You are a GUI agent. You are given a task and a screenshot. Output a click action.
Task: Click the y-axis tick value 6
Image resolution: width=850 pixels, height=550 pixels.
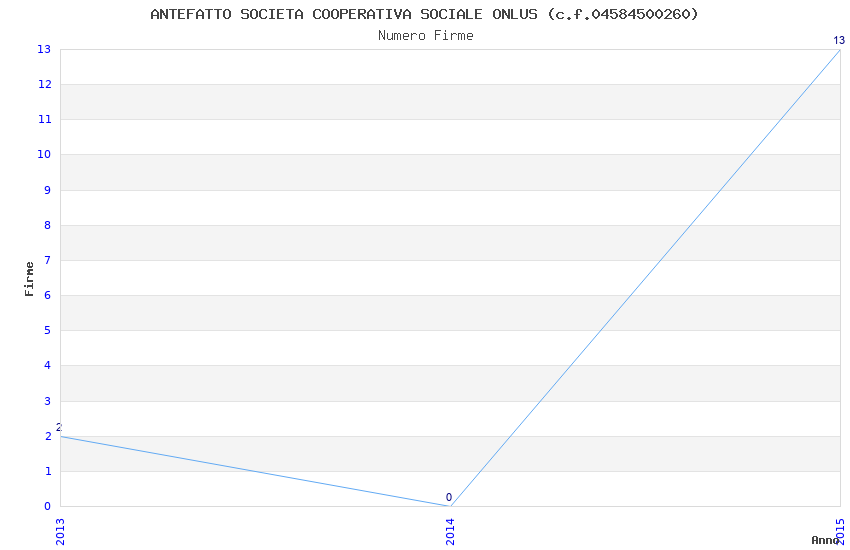[x=48, y=295]
